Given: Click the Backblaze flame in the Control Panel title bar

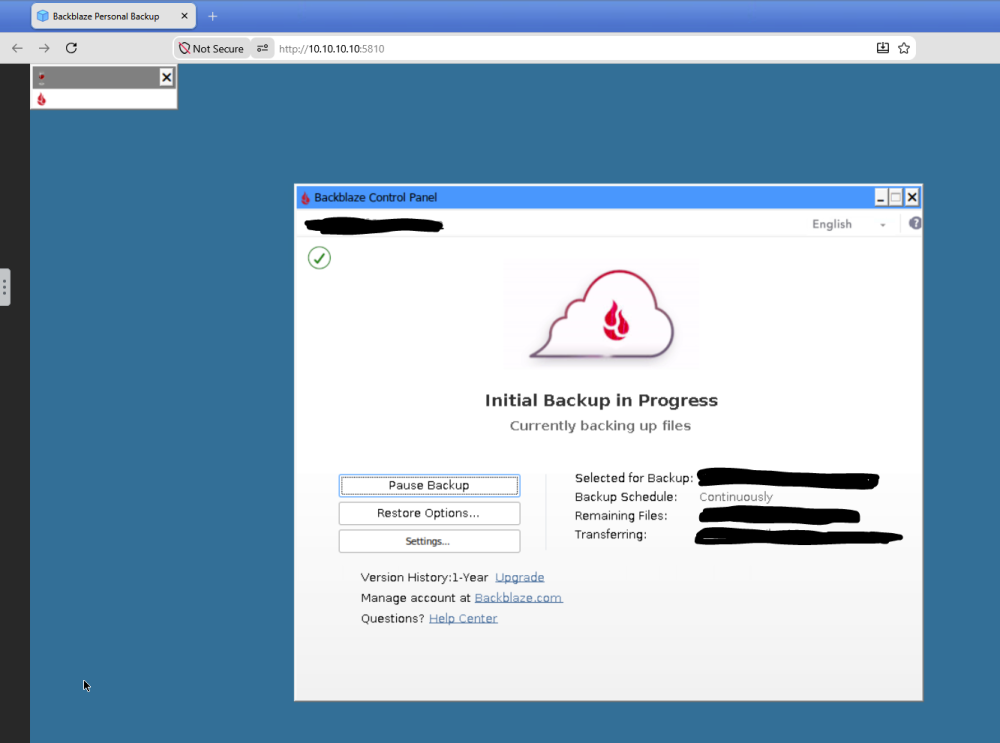Looking at the screenshot, I should pyautogui.click(x=305, y=198).
